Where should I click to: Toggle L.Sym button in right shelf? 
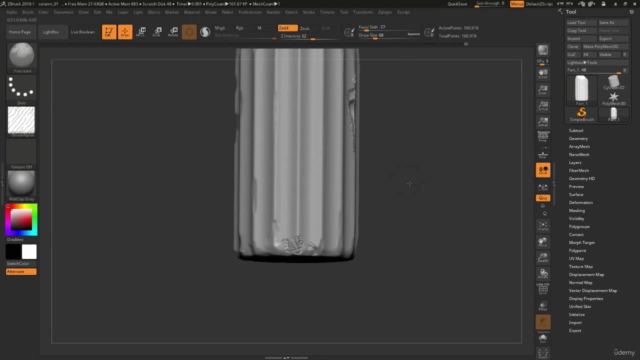click(x=543, y=187)
